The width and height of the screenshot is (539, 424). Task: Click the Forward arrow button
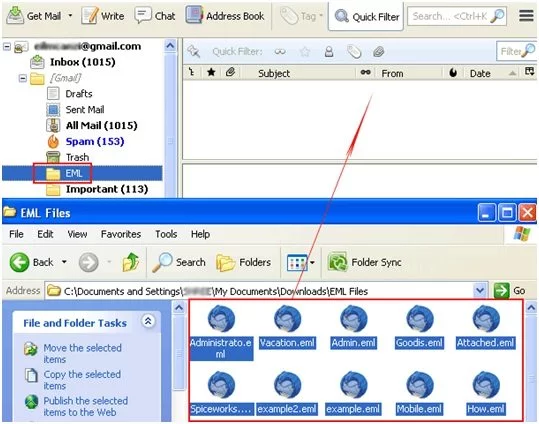[88, 262]
